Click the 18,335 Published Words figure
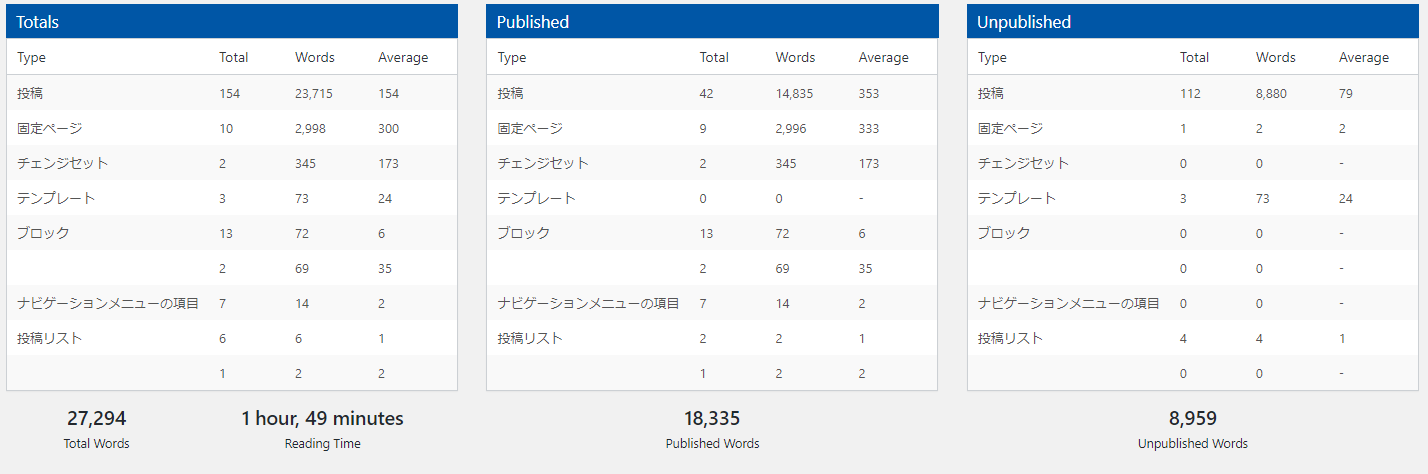This screenshot has width=1428, height=474. [713, 419]
